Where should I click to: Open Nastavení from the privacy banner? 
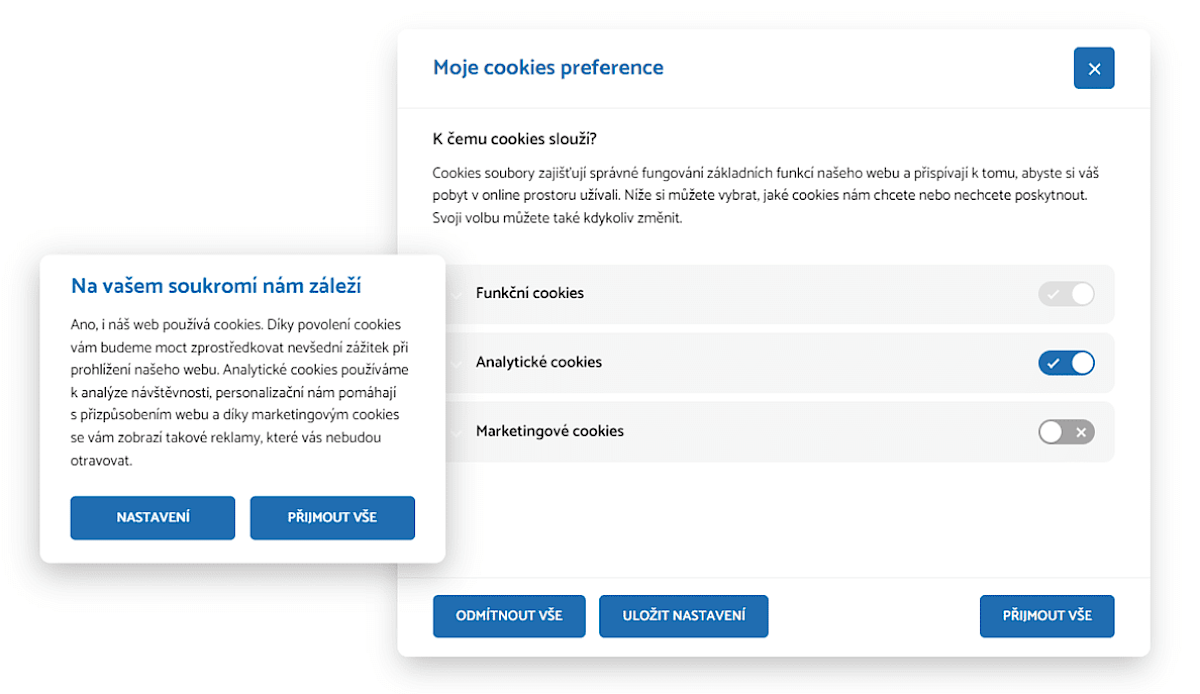click(x=153, y=518)
